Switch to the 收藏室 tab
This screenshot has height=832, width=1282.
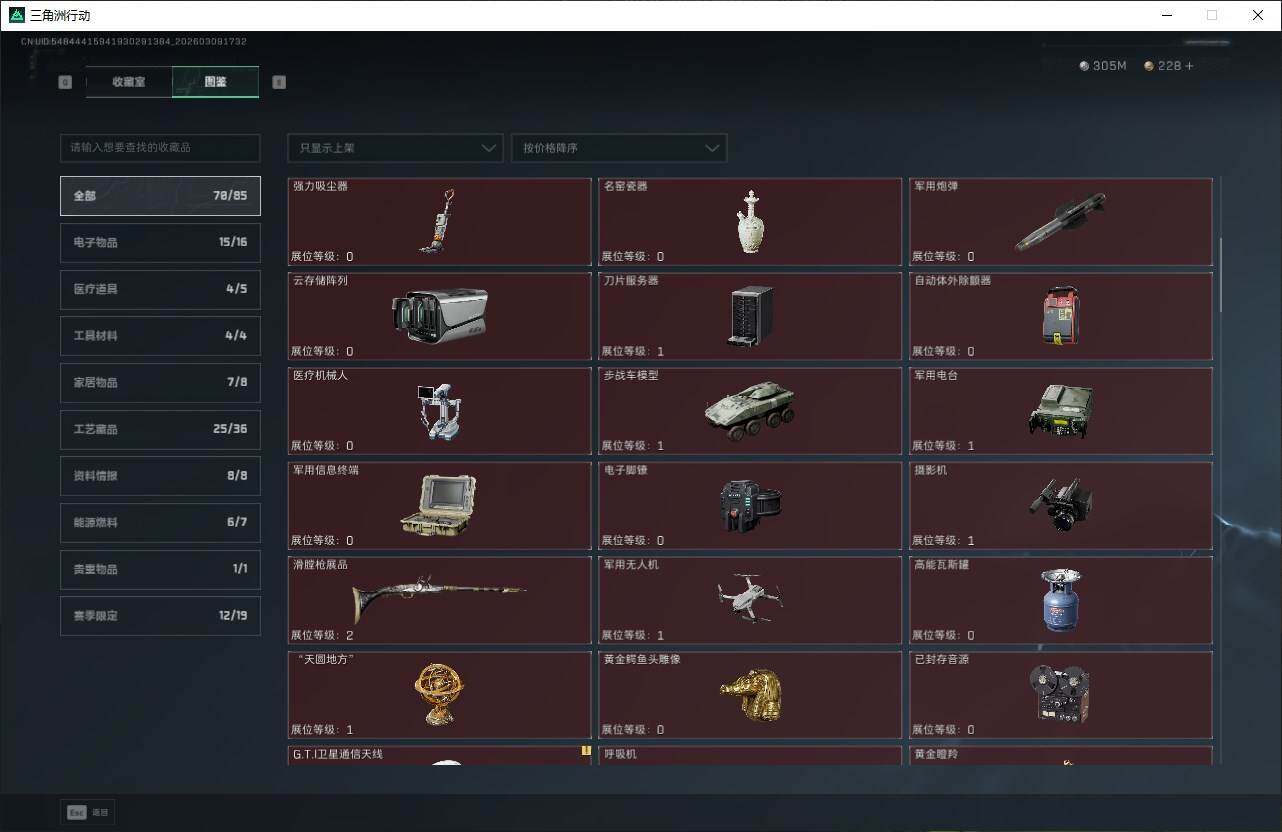(x=129, y=82)
